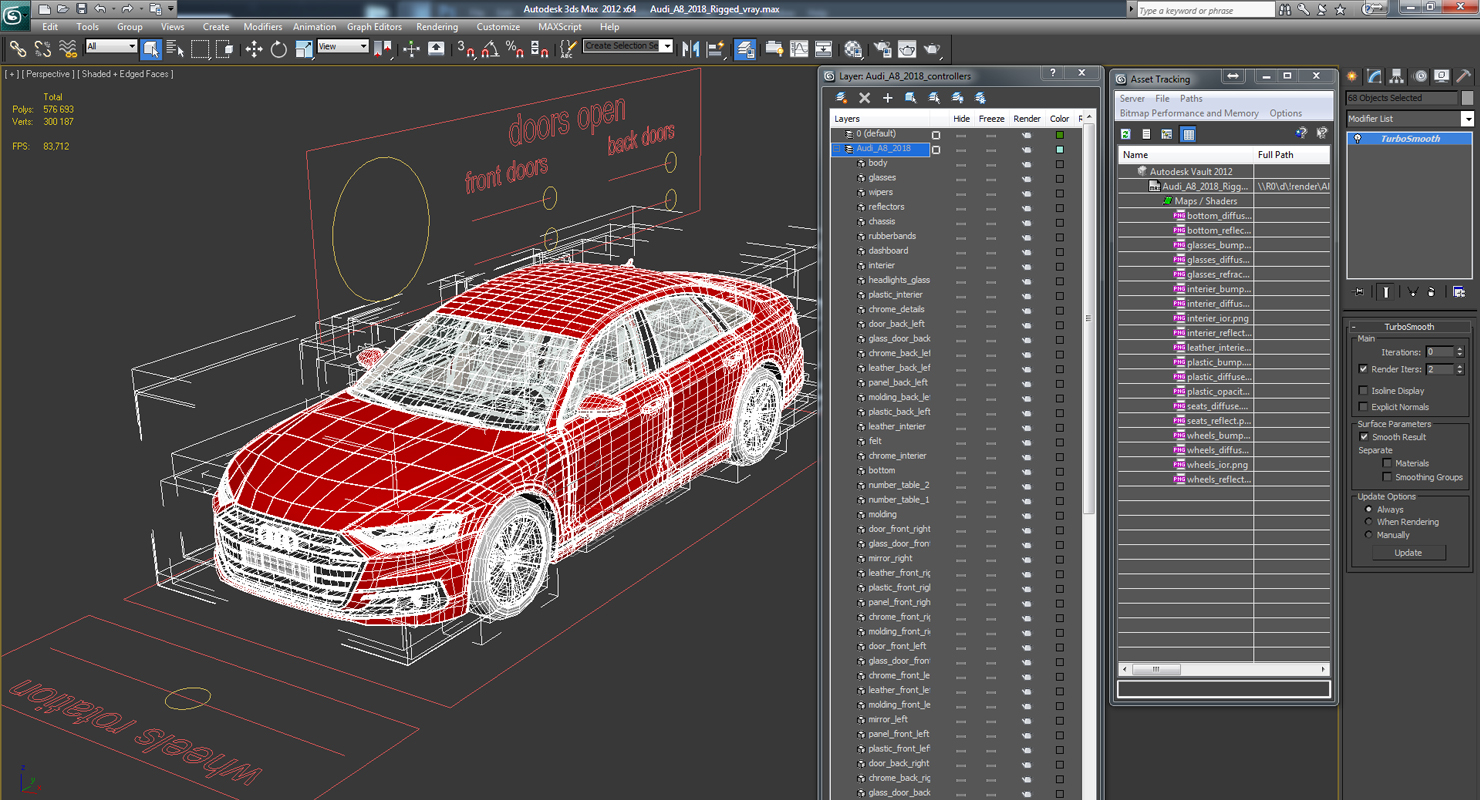Refresh the Asset Tracking list
1480x800 pixels.
(1126, 134)
